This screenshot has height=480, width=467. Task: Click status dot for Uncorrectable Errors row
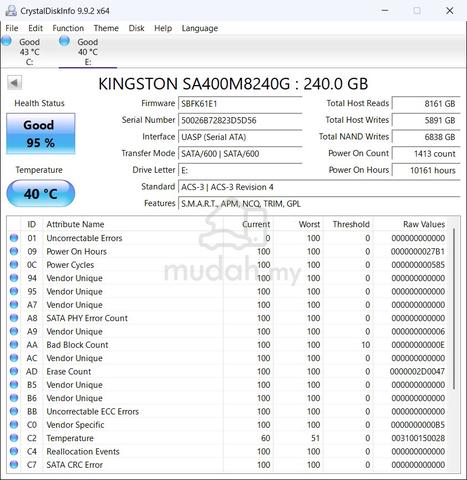pos(14,238)
